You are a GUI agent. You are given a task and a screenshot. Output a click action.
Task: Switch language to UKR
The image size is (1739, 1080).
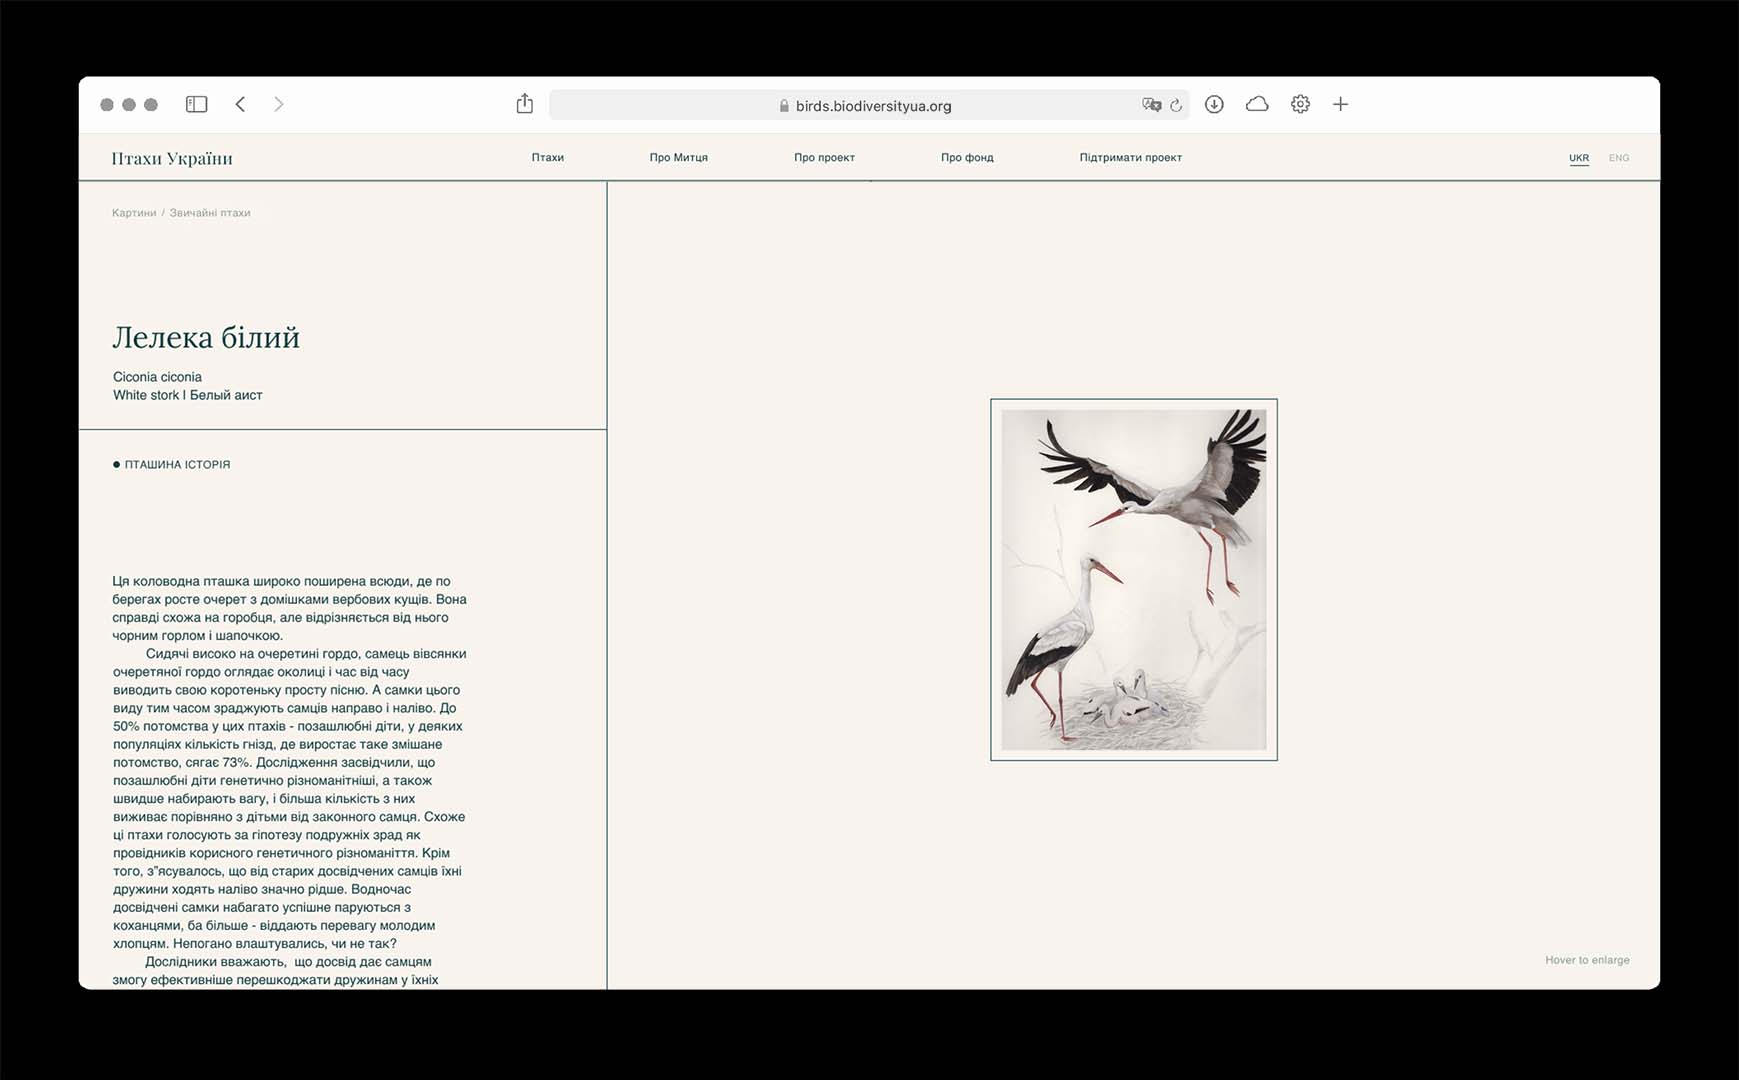pos(1579,158)
